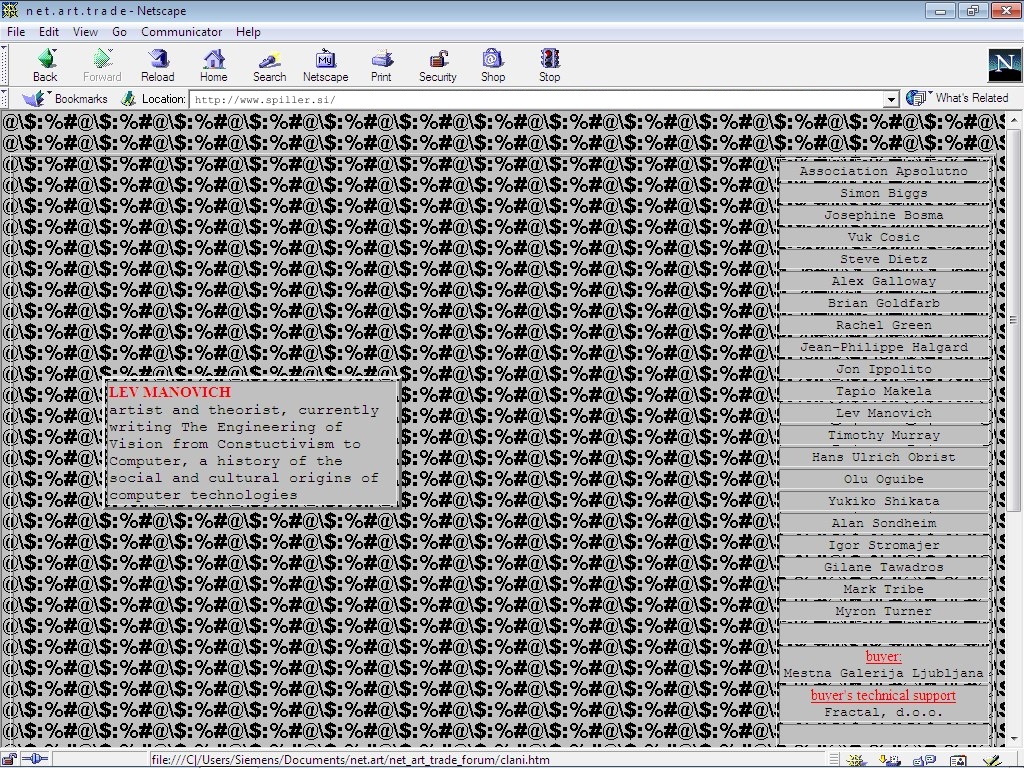Screen dimensions: 1024x768
Task: Click inside the Location URL field
Action: coord(536,99)
